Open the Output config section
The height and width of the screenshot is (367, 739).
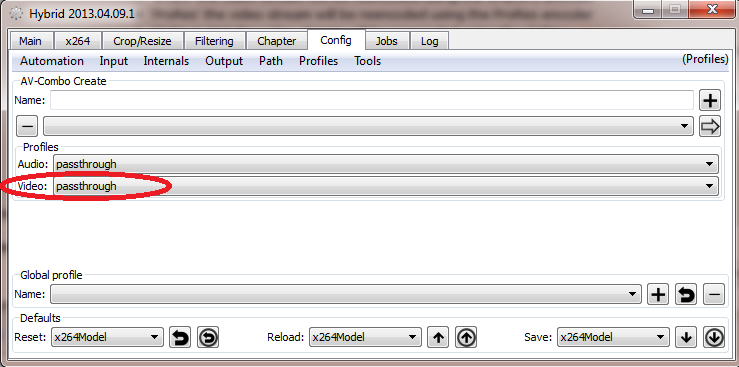[x=224, y=61]
